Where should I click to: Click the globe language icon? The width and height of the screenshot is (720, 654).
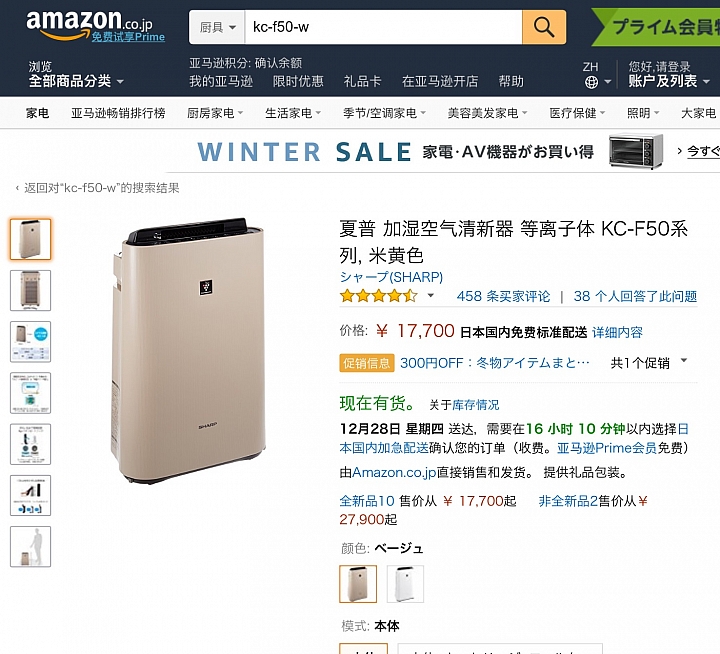point(591,82)
